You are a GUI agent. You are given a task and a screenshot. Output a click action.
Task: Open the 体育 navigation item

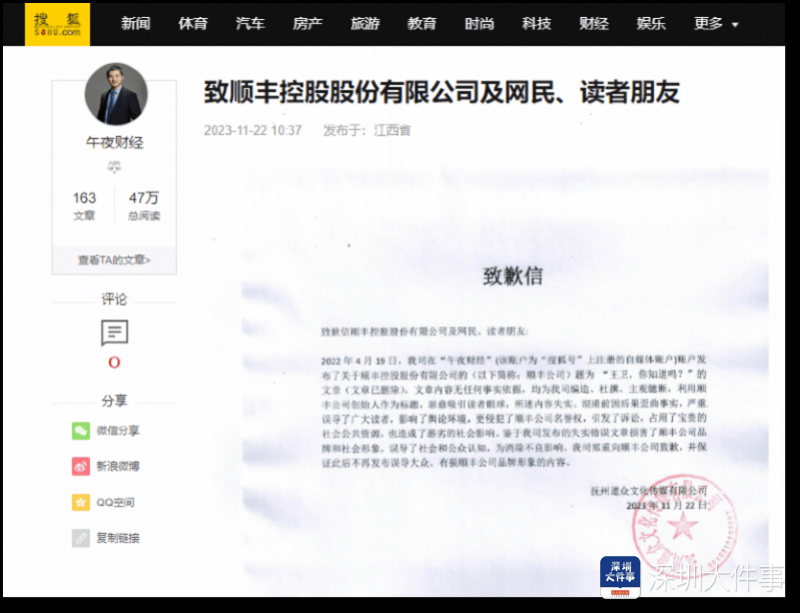pos(193,23)
